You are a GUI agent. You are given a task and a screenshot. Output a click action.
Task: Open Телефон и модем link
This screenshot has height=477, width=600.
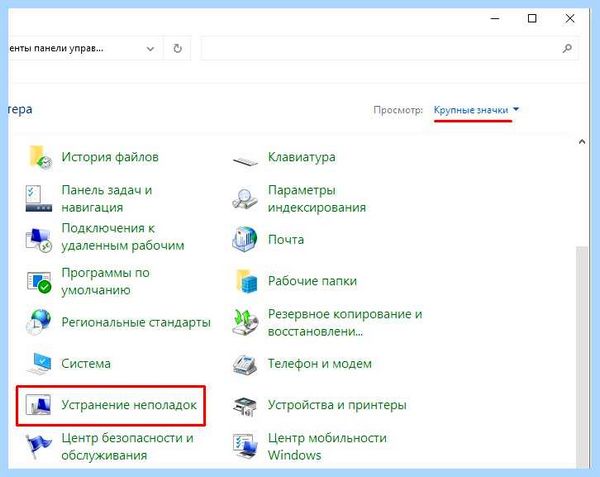click(320, 363)
